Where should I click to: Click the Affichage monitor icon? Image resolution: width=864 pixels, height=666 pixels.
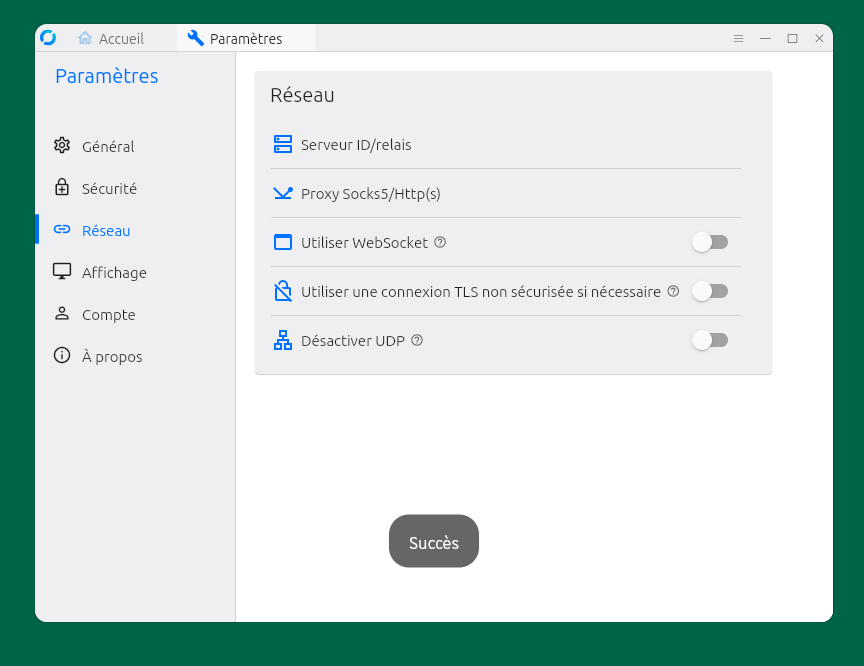pos(62,271)
